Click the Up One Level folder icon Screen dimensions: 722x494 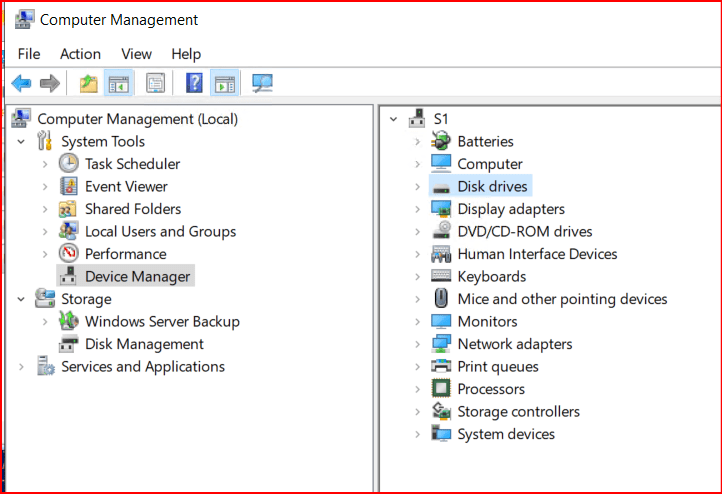click(x=89, y=83)
